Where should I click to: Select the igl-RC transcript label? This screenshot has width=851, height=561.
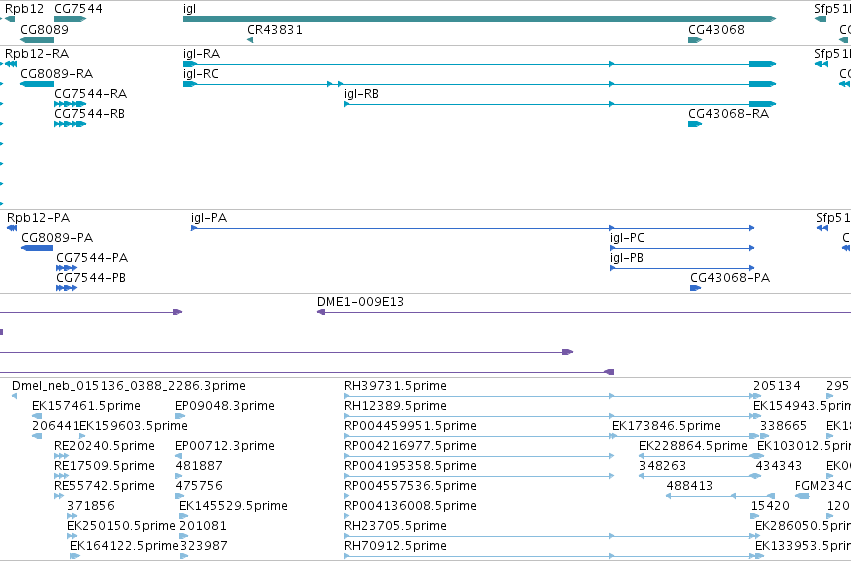tap(201, 74)
